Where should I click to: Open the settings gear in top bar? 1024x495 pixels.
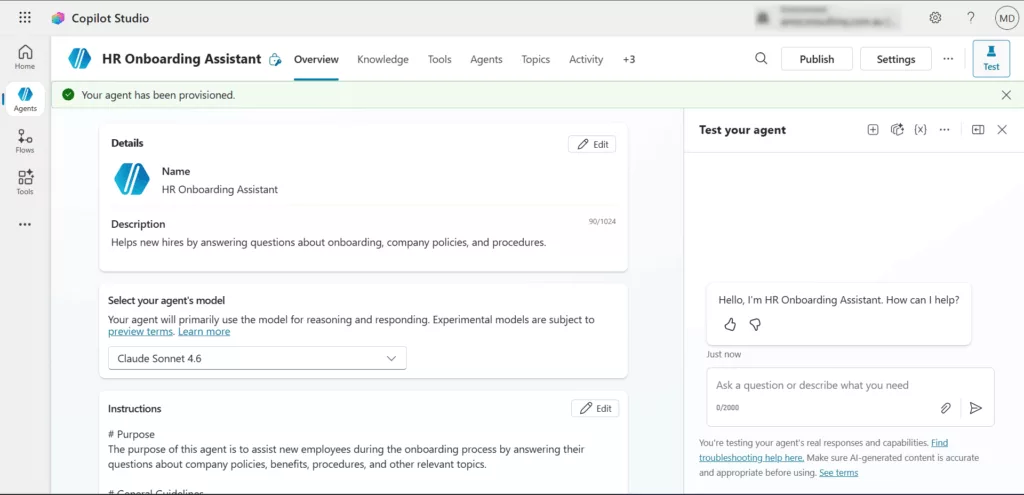[935, 18]
